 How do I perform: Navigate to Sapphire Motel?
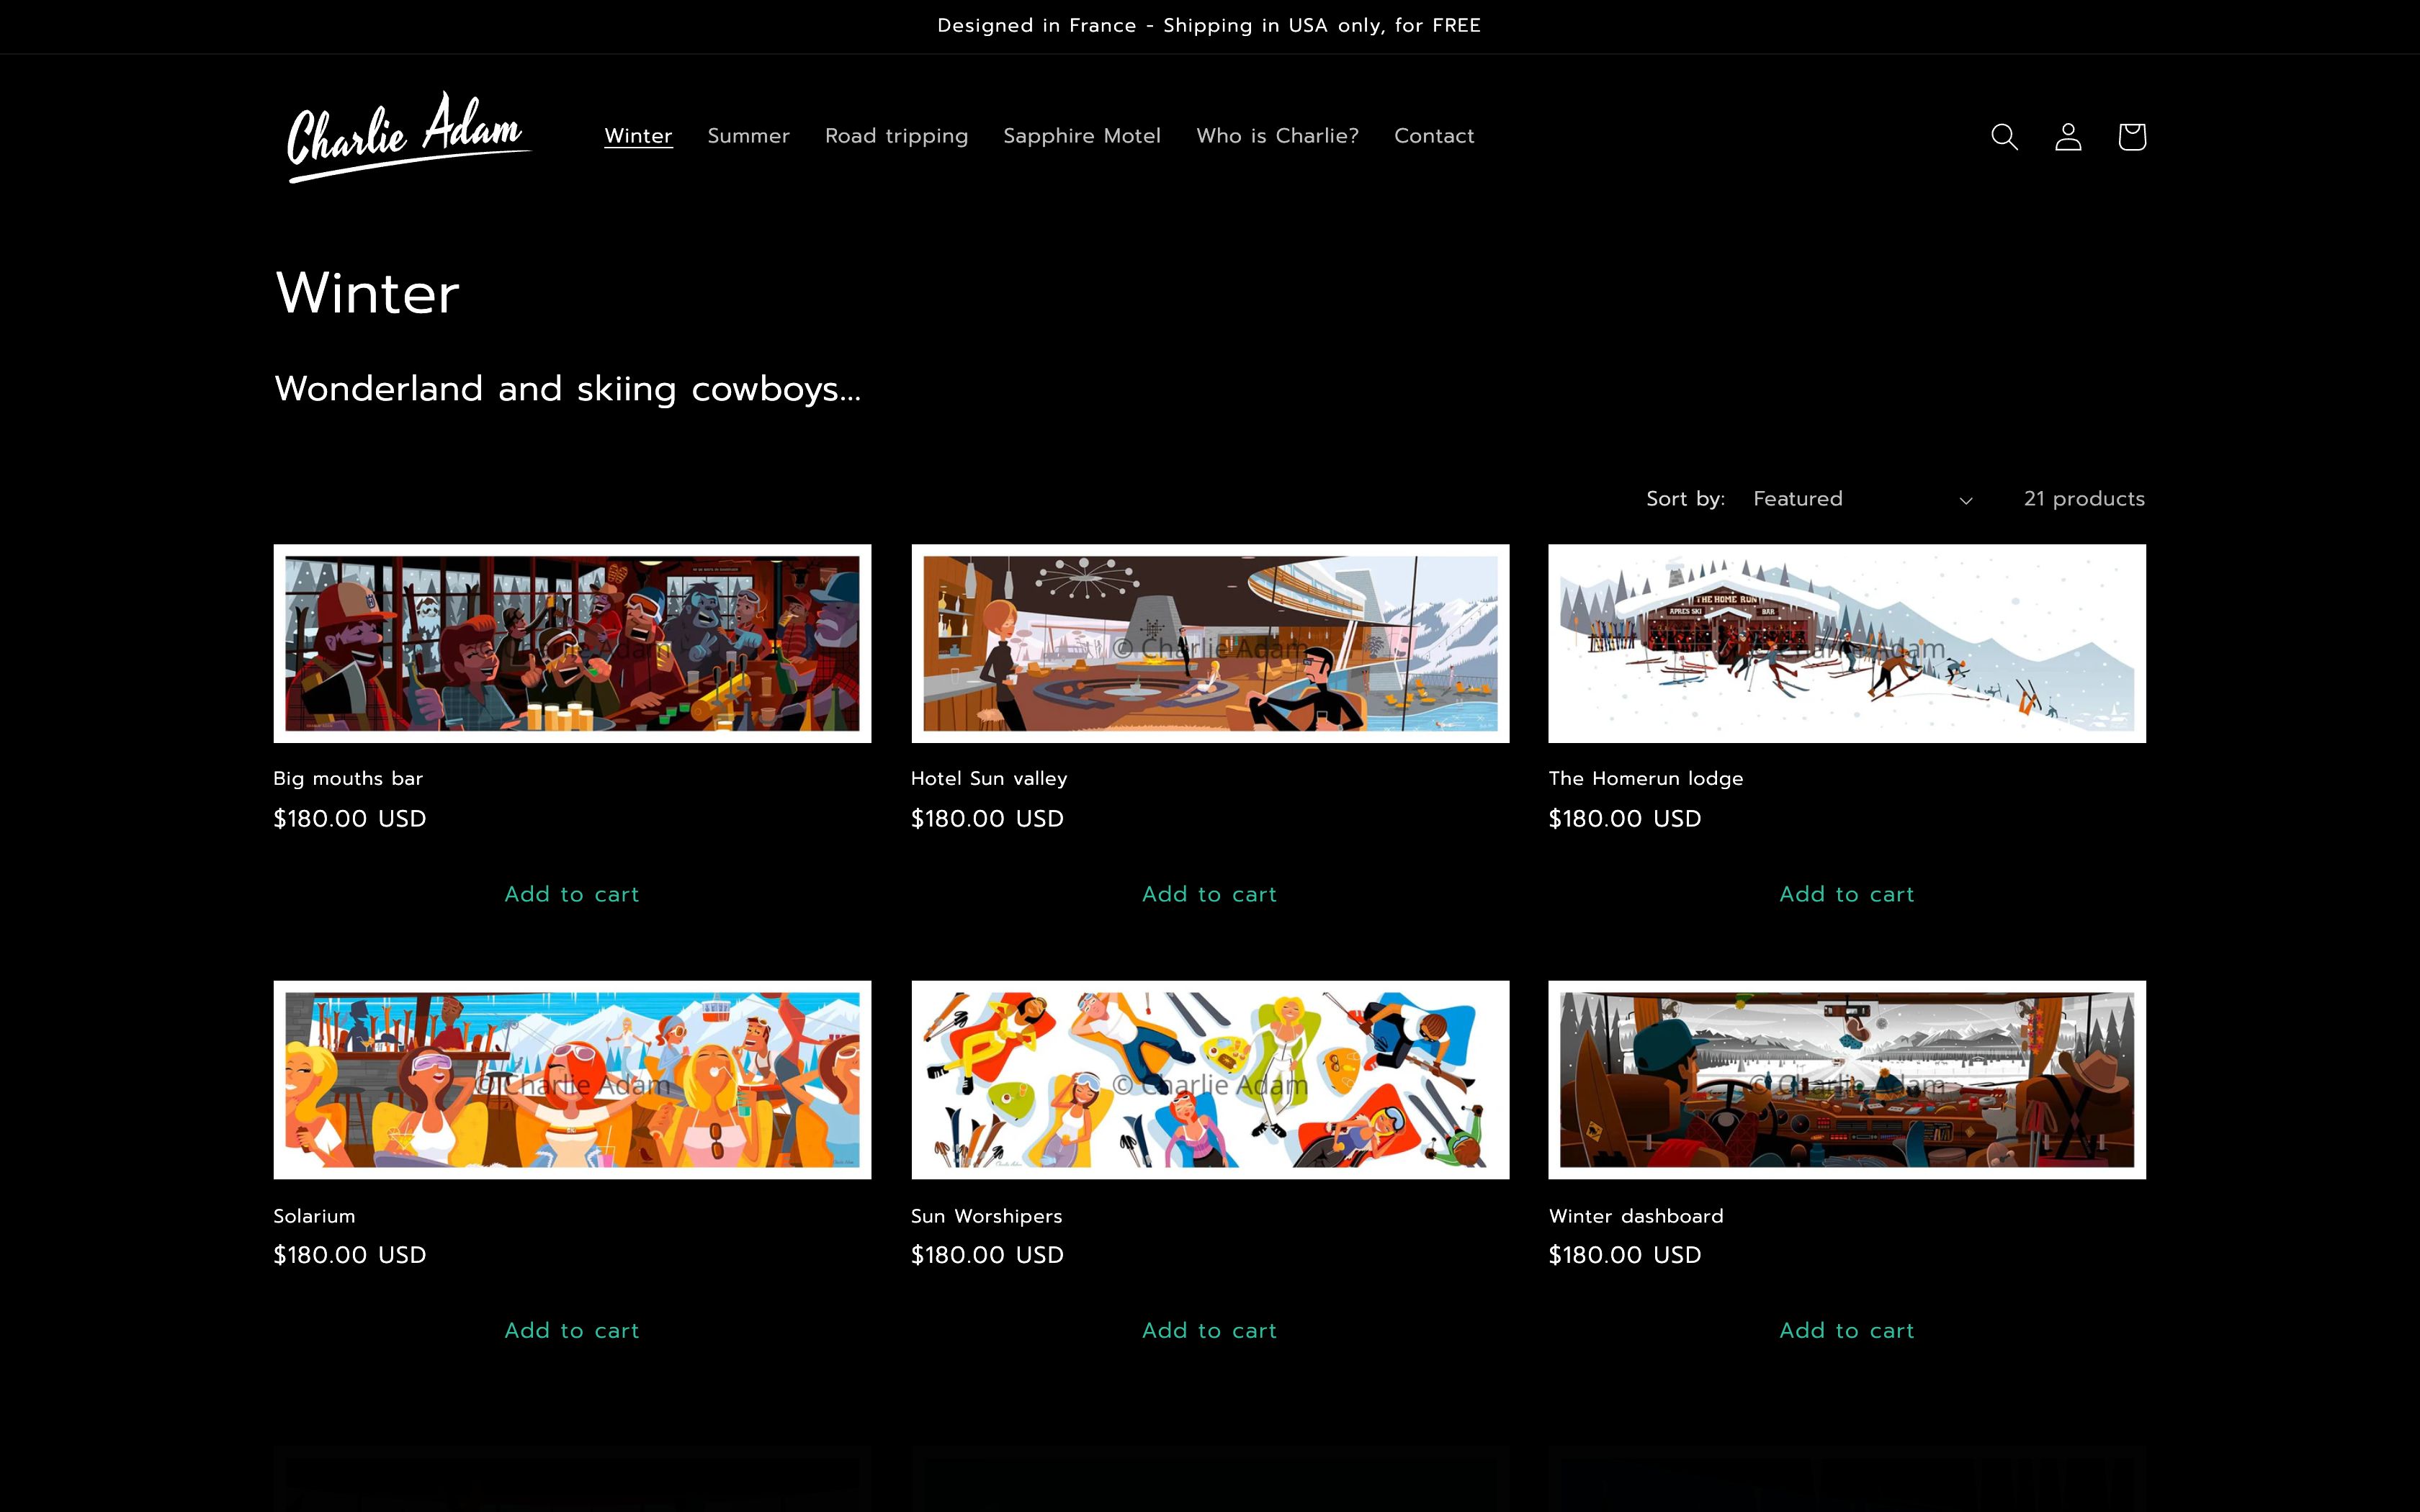(1082, 136)
